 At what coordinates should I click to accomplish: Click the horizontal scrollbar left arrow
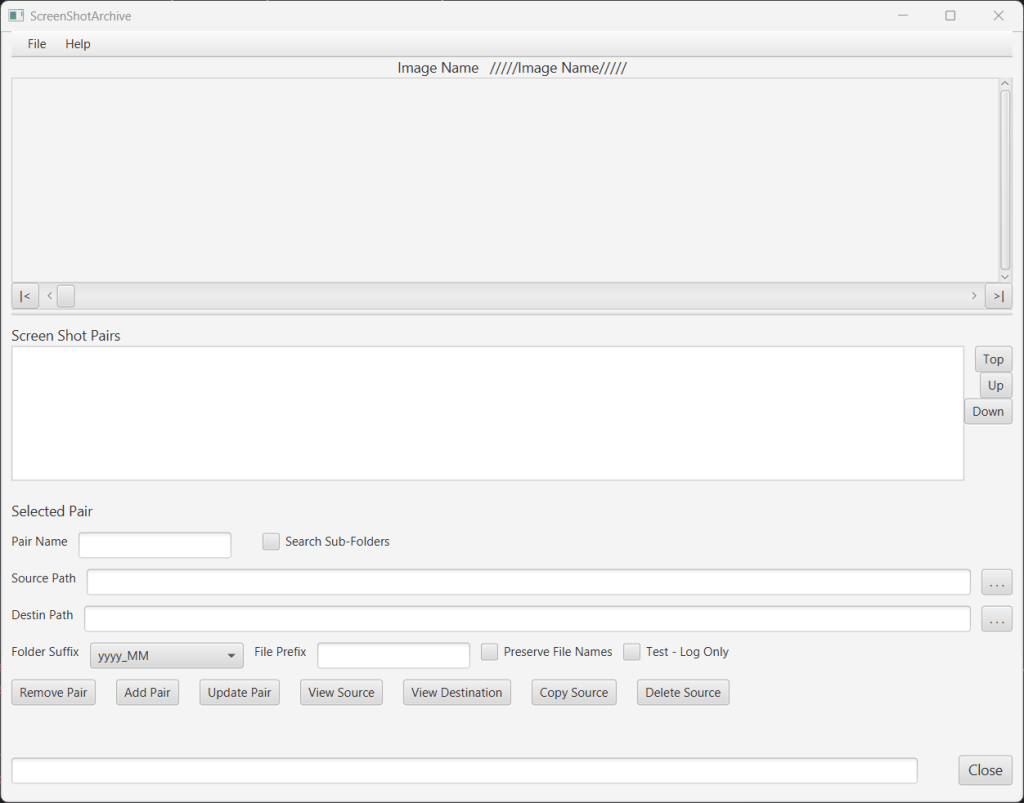point(50,296)
